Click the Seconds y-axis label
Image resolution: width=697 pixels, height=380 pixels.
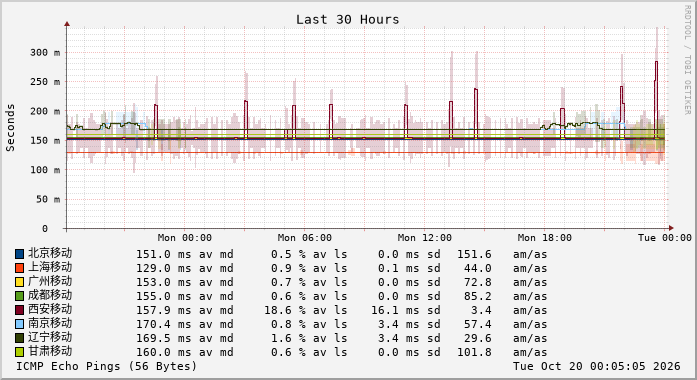10,128
